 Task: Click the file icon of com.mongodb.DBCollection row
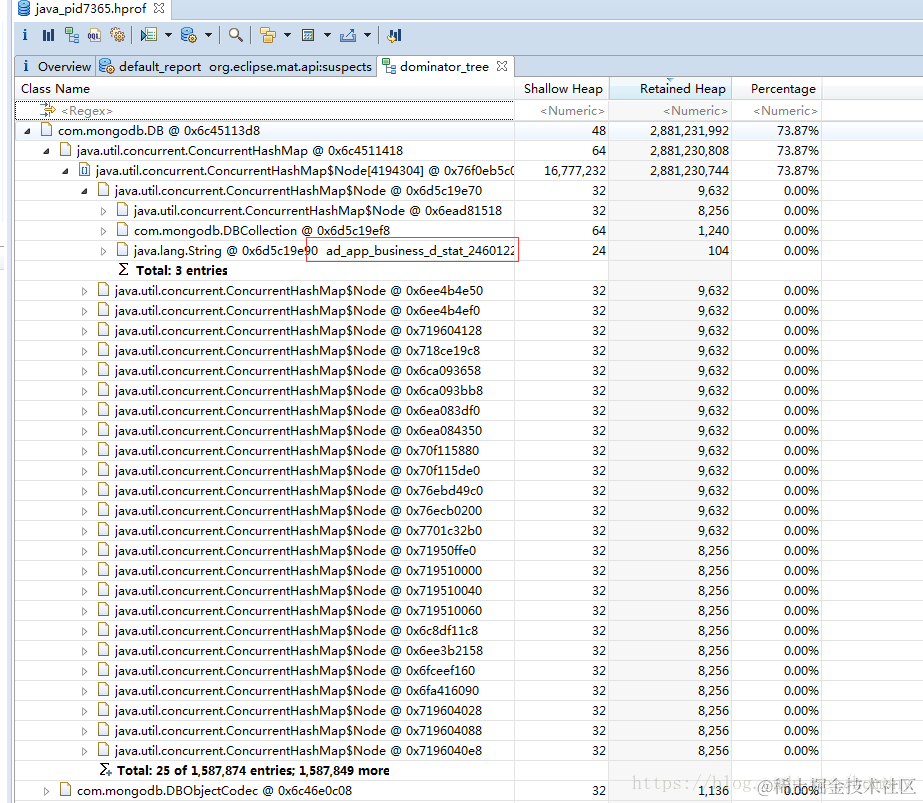[122, 230]
